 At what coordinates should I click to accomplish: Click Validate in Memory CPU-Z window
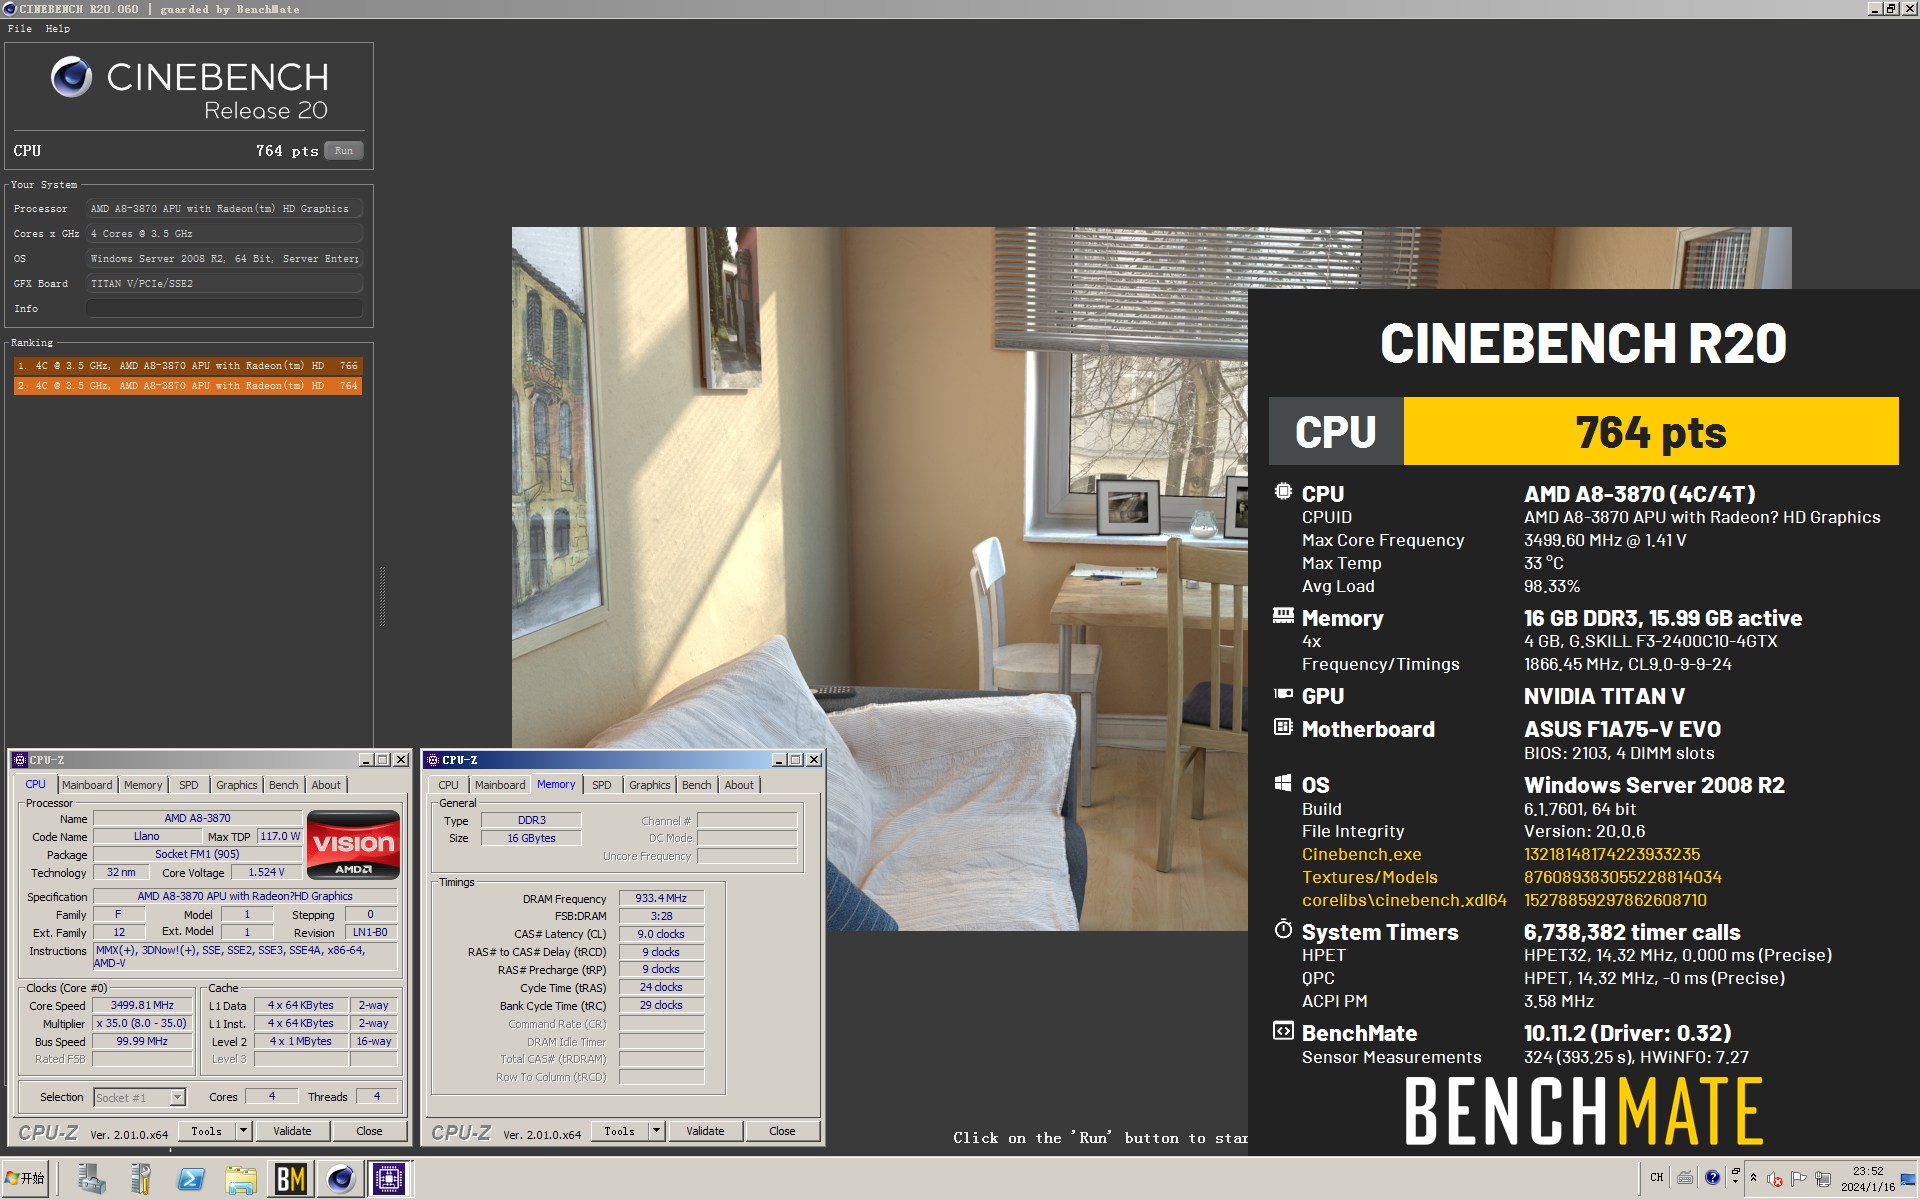click(x=705, y=1131)
